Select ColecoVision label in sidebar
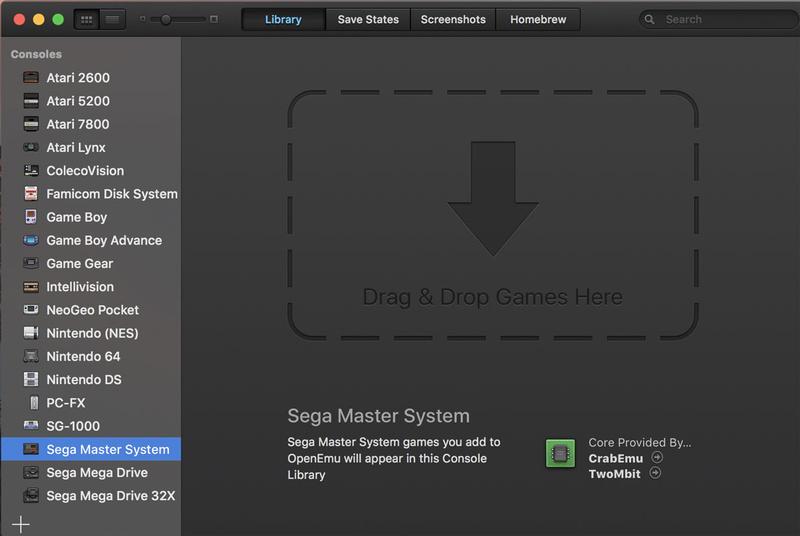Image resolution: width=800 pixels, height=536 pixels. click(85, 170)
